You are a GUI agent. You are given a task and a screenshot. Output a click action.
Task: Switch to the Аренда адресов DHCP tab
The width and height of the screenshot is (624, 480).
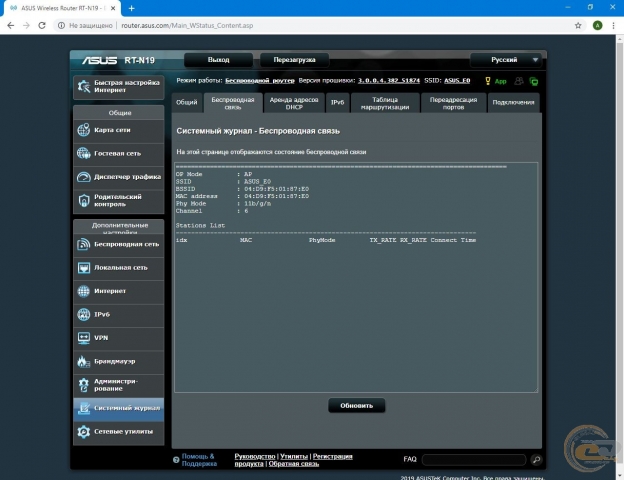(x=294, y=103)
